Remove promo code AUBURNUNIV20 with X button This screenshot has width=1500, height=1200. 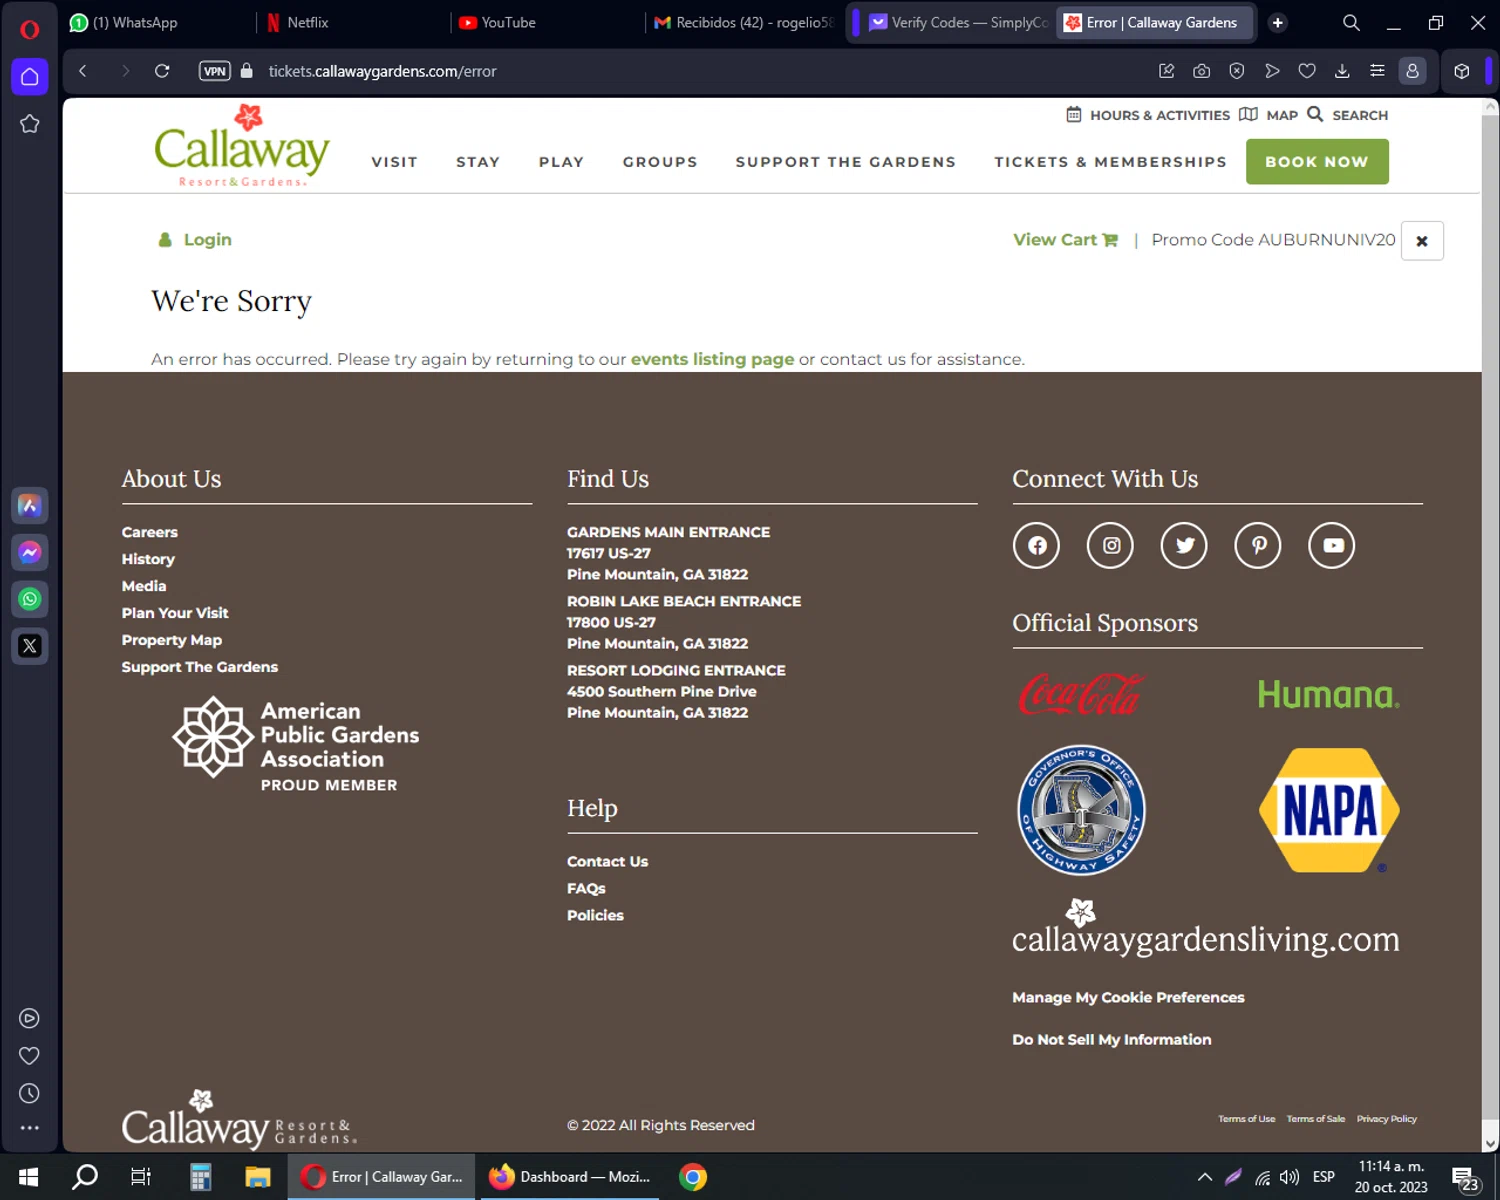pyautogui.click(x=1422, y=241)
